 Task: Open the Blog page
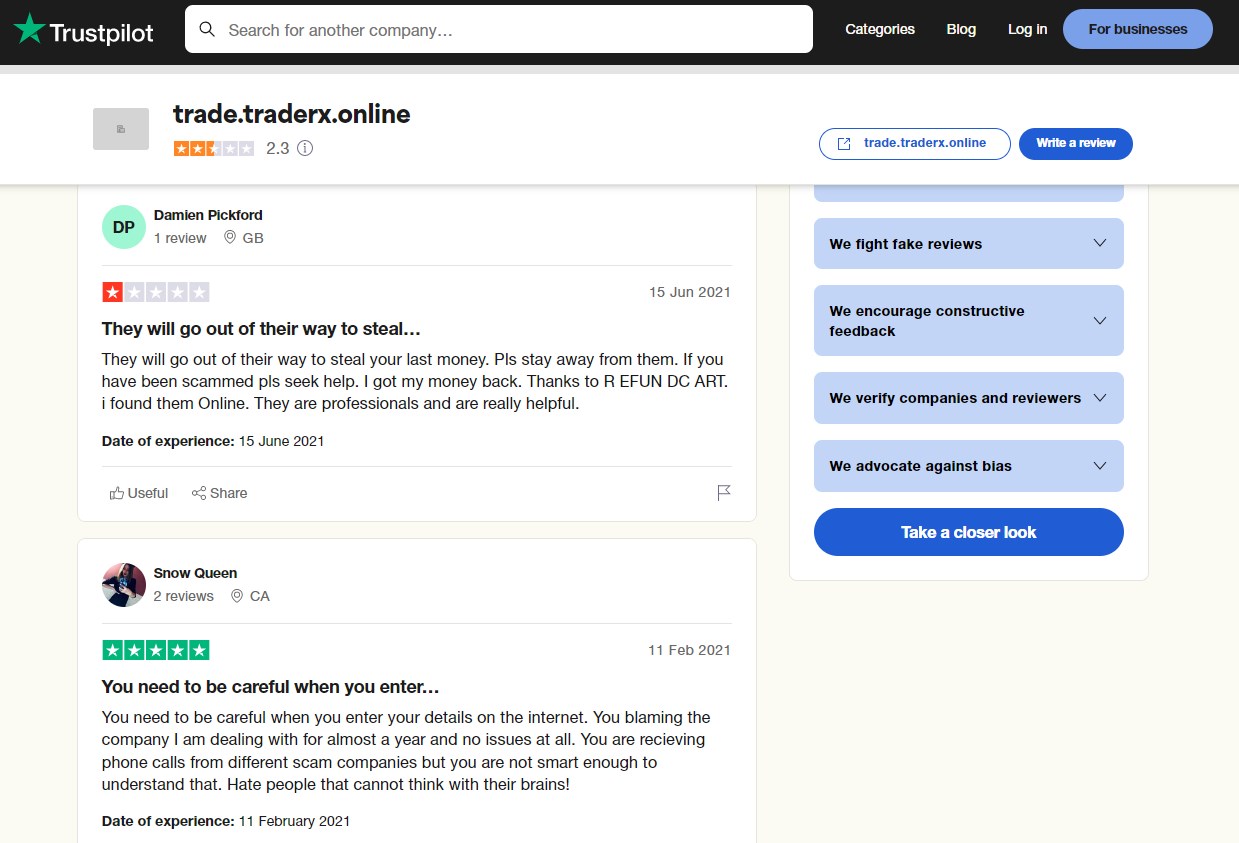click(960, 29)
